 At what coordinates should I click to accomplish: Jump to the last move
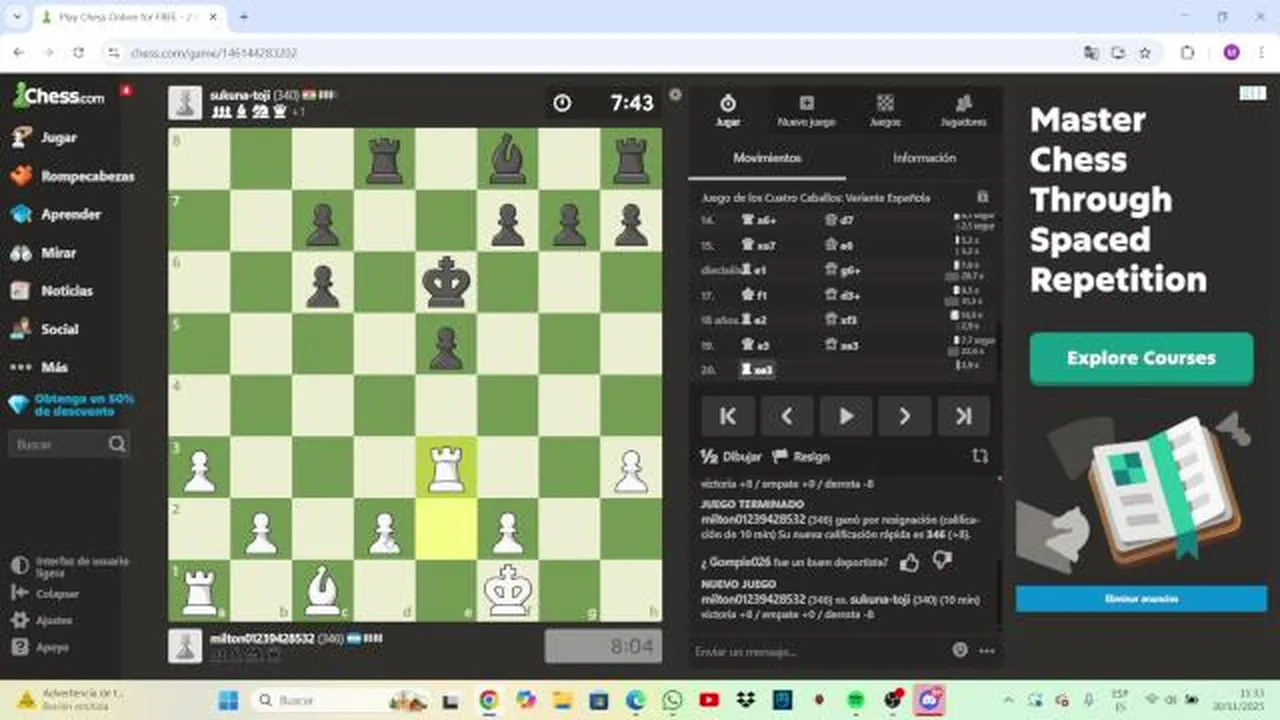[x=964, y=416]
